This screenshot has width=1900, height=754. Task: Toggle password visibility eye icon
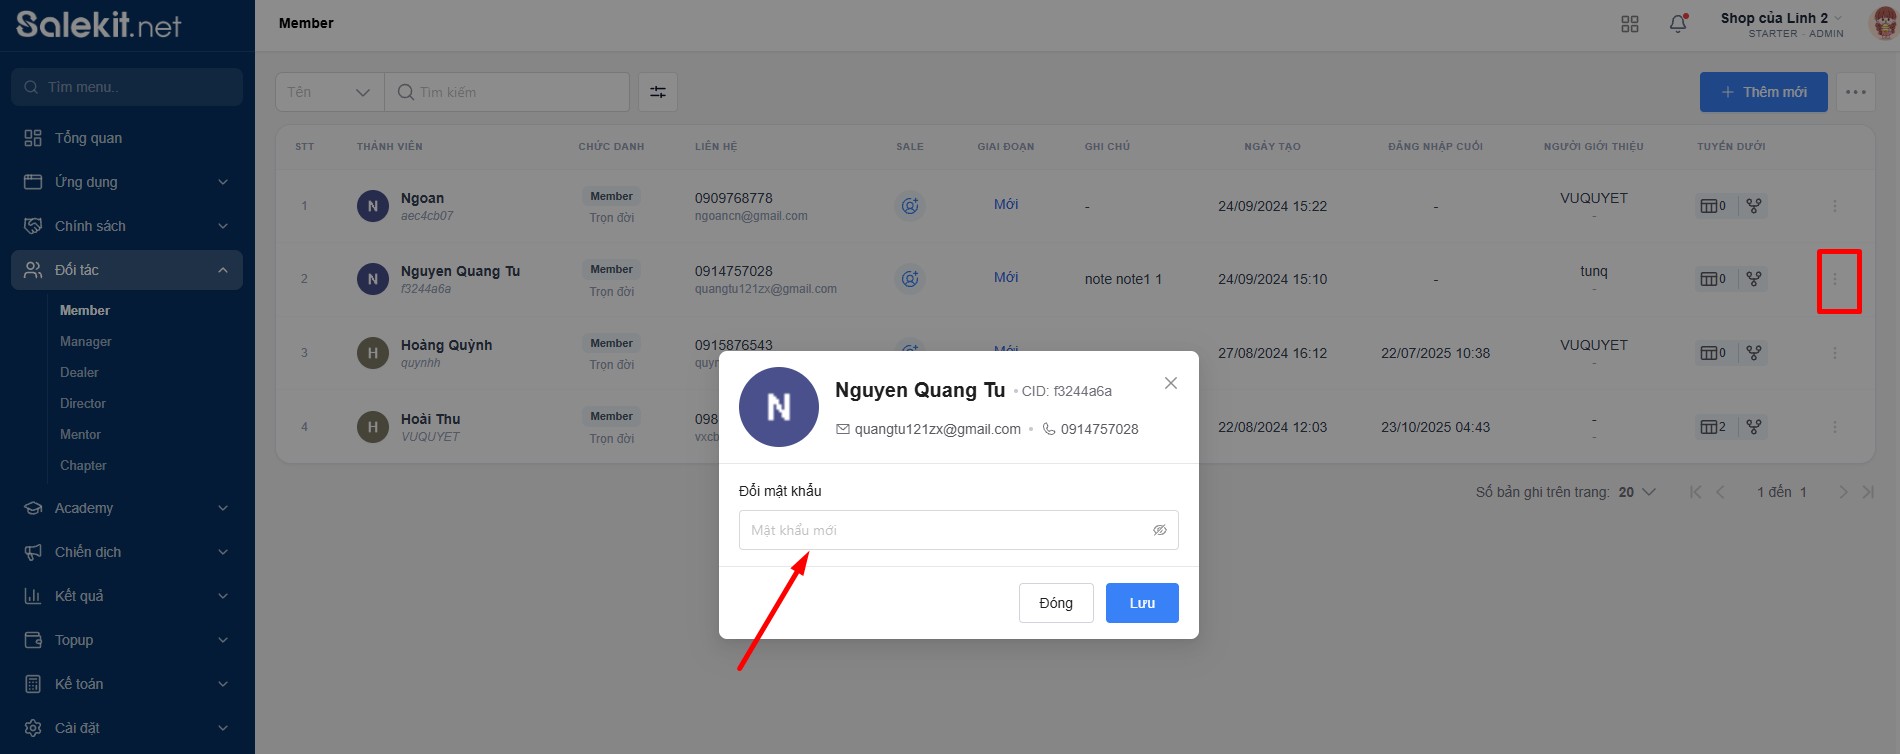pos(1159,530)
